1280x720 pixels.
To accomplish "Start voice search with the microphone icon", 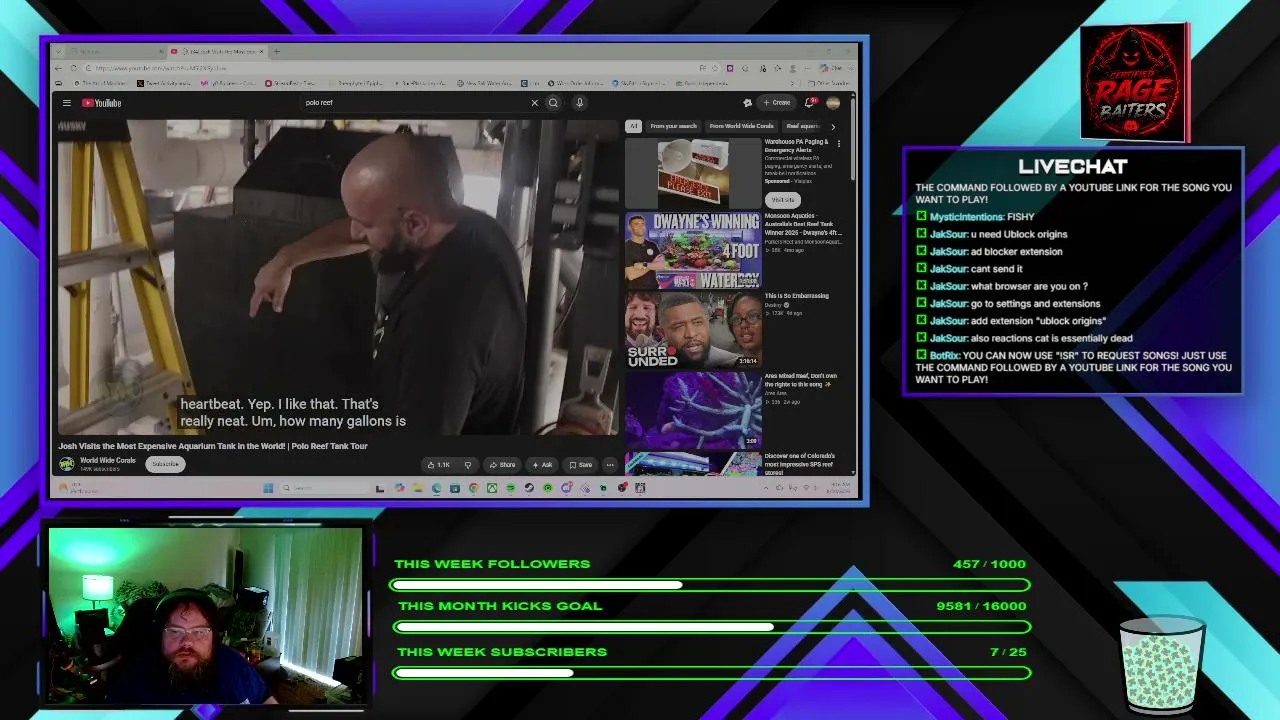I will (x=579, y=103).
